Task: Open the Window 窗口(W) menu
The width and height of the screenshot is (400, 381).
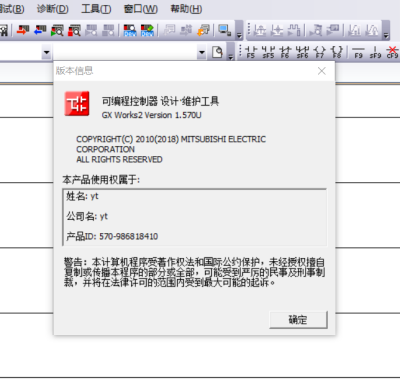Action: tap(141, 9)
